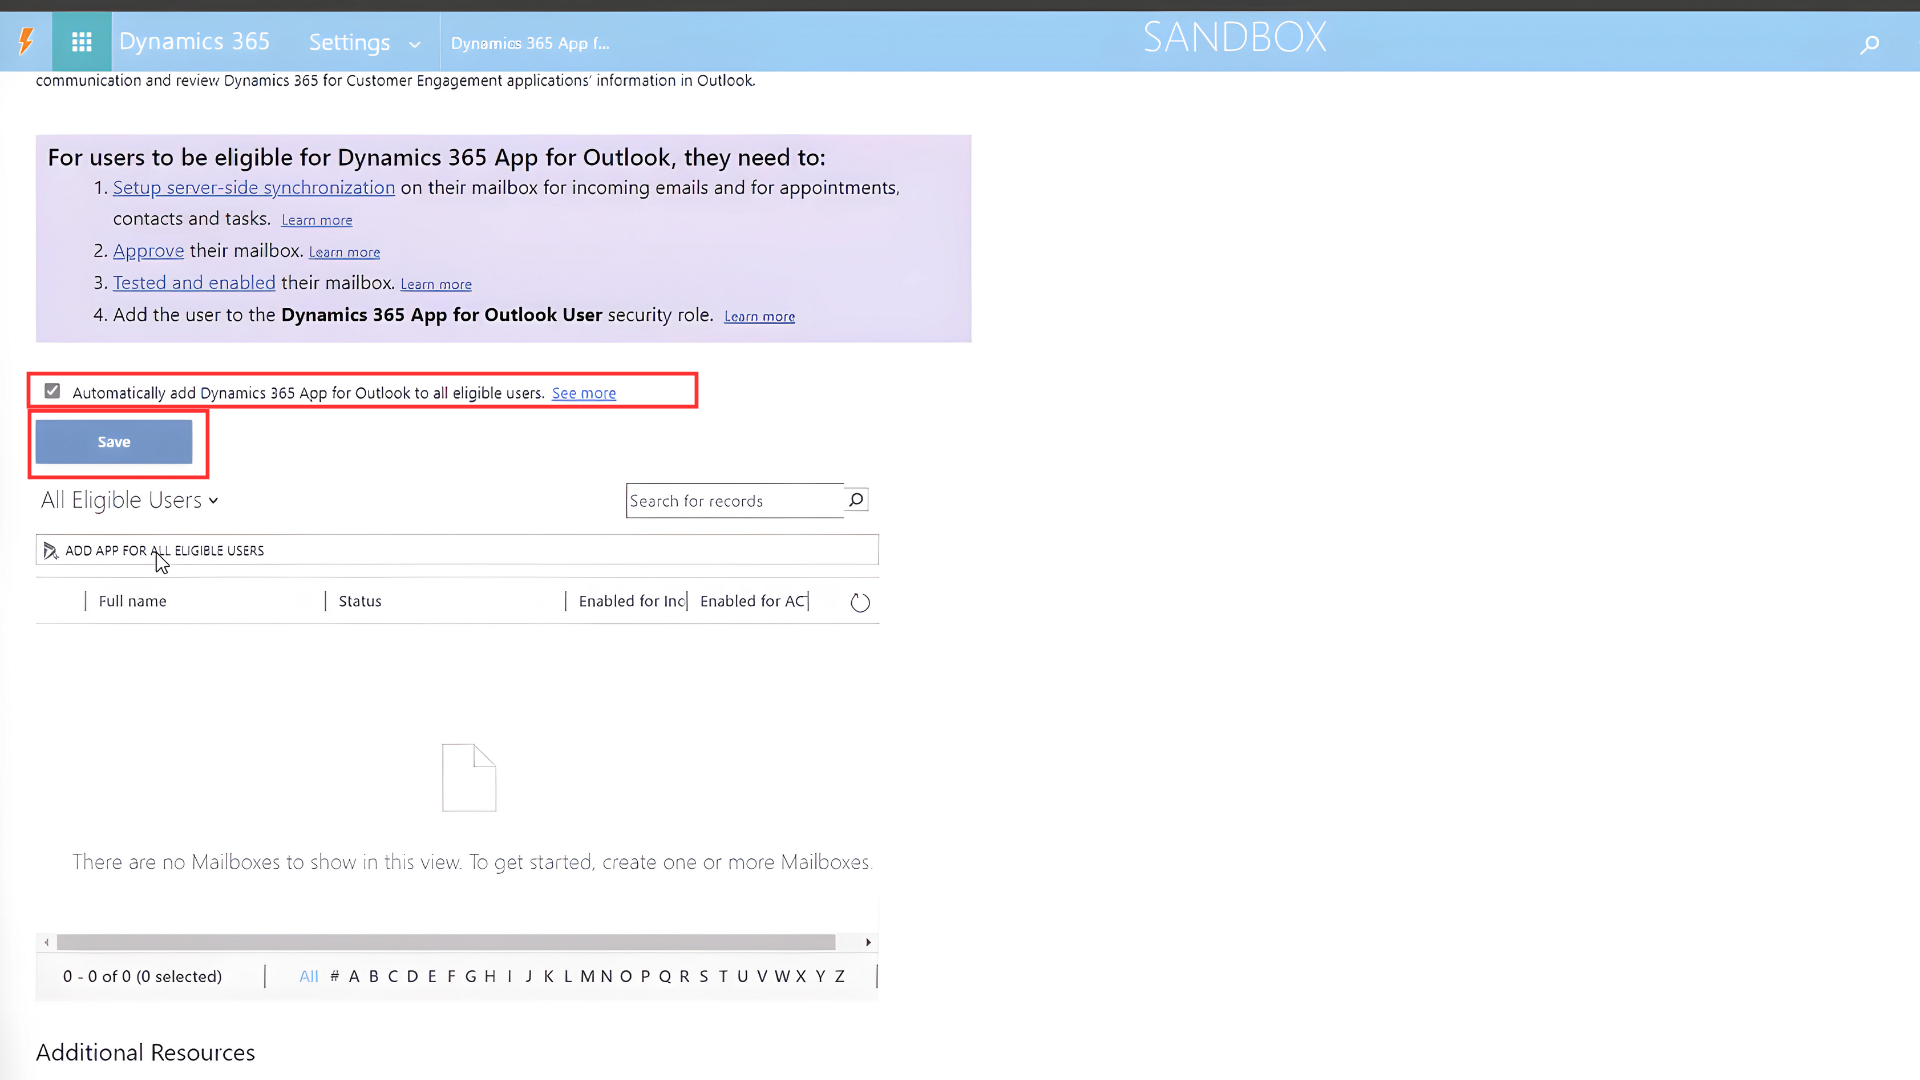Screen dimensions: 1920x1080
Task: Click Add App For All Eligible Users
Action: [154, 551]
